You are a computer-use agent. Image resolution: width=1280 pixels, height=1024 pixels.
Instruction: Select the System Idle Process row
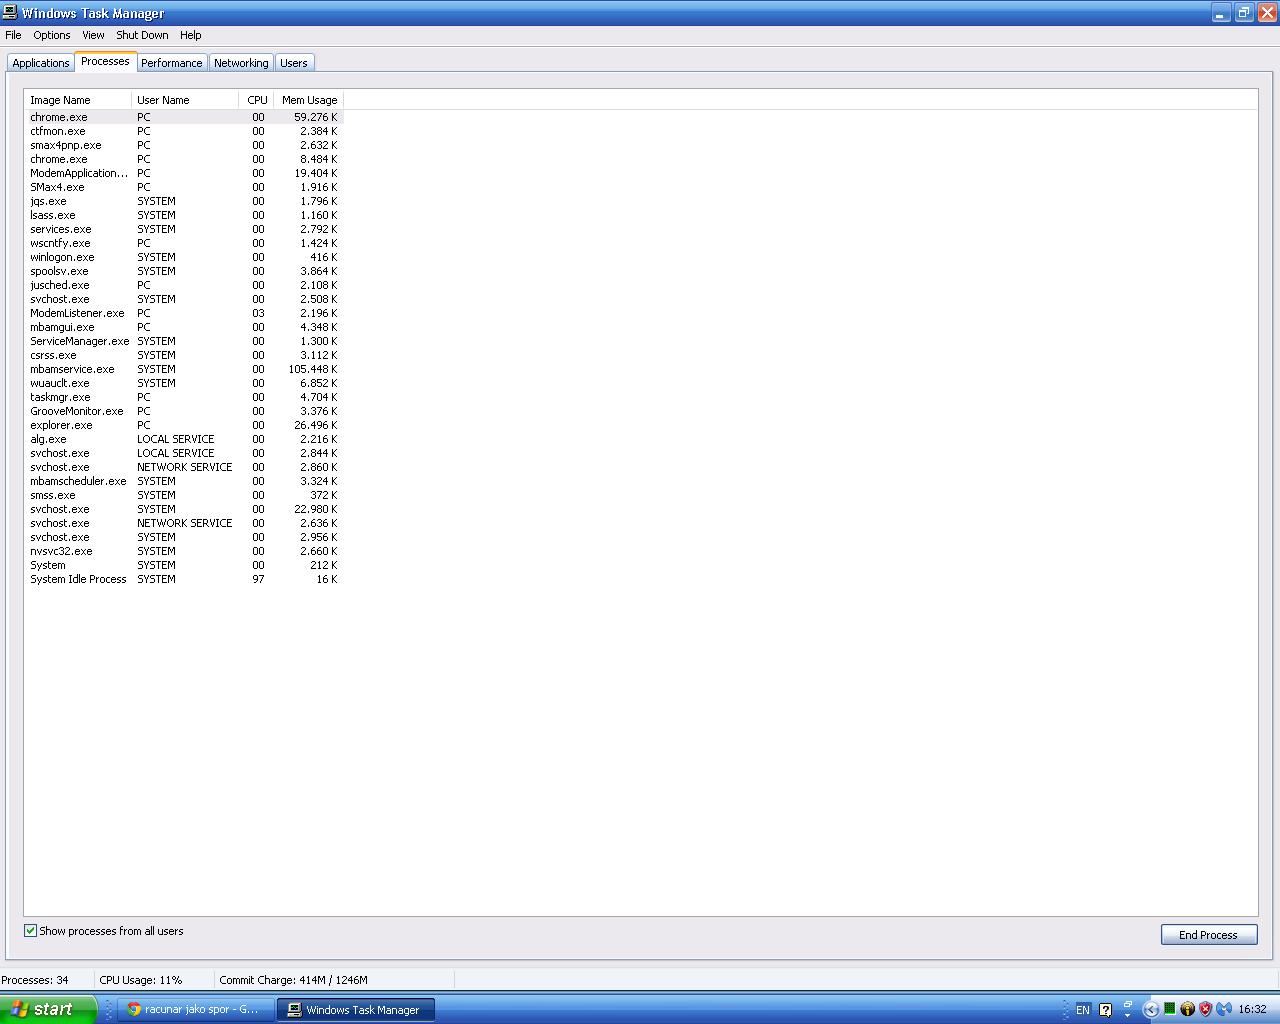tap(184, 579)
